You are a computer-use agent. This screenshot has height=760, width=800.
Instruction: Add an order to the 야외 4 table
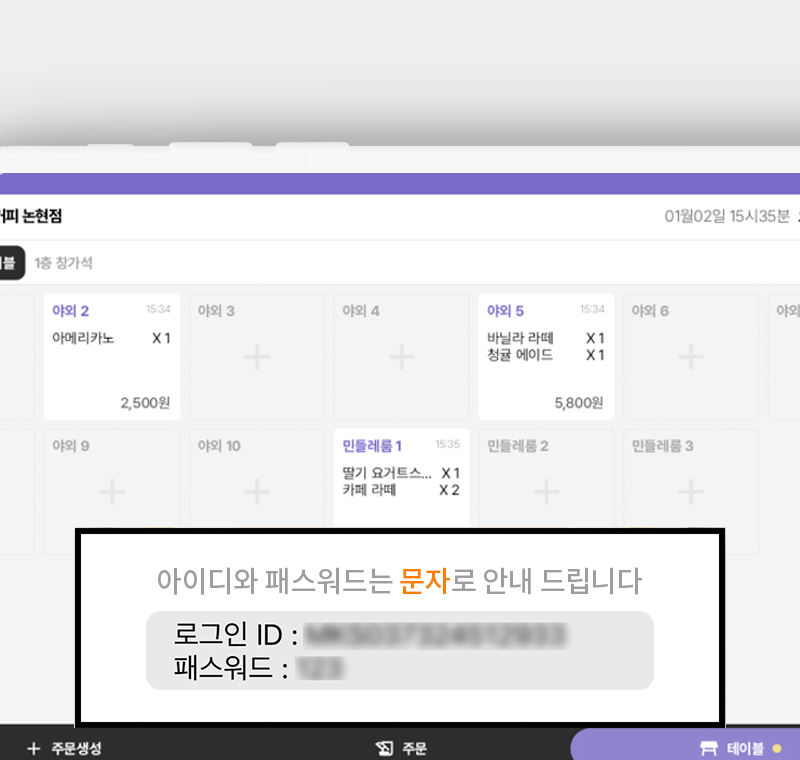click(x=401, y=356)
